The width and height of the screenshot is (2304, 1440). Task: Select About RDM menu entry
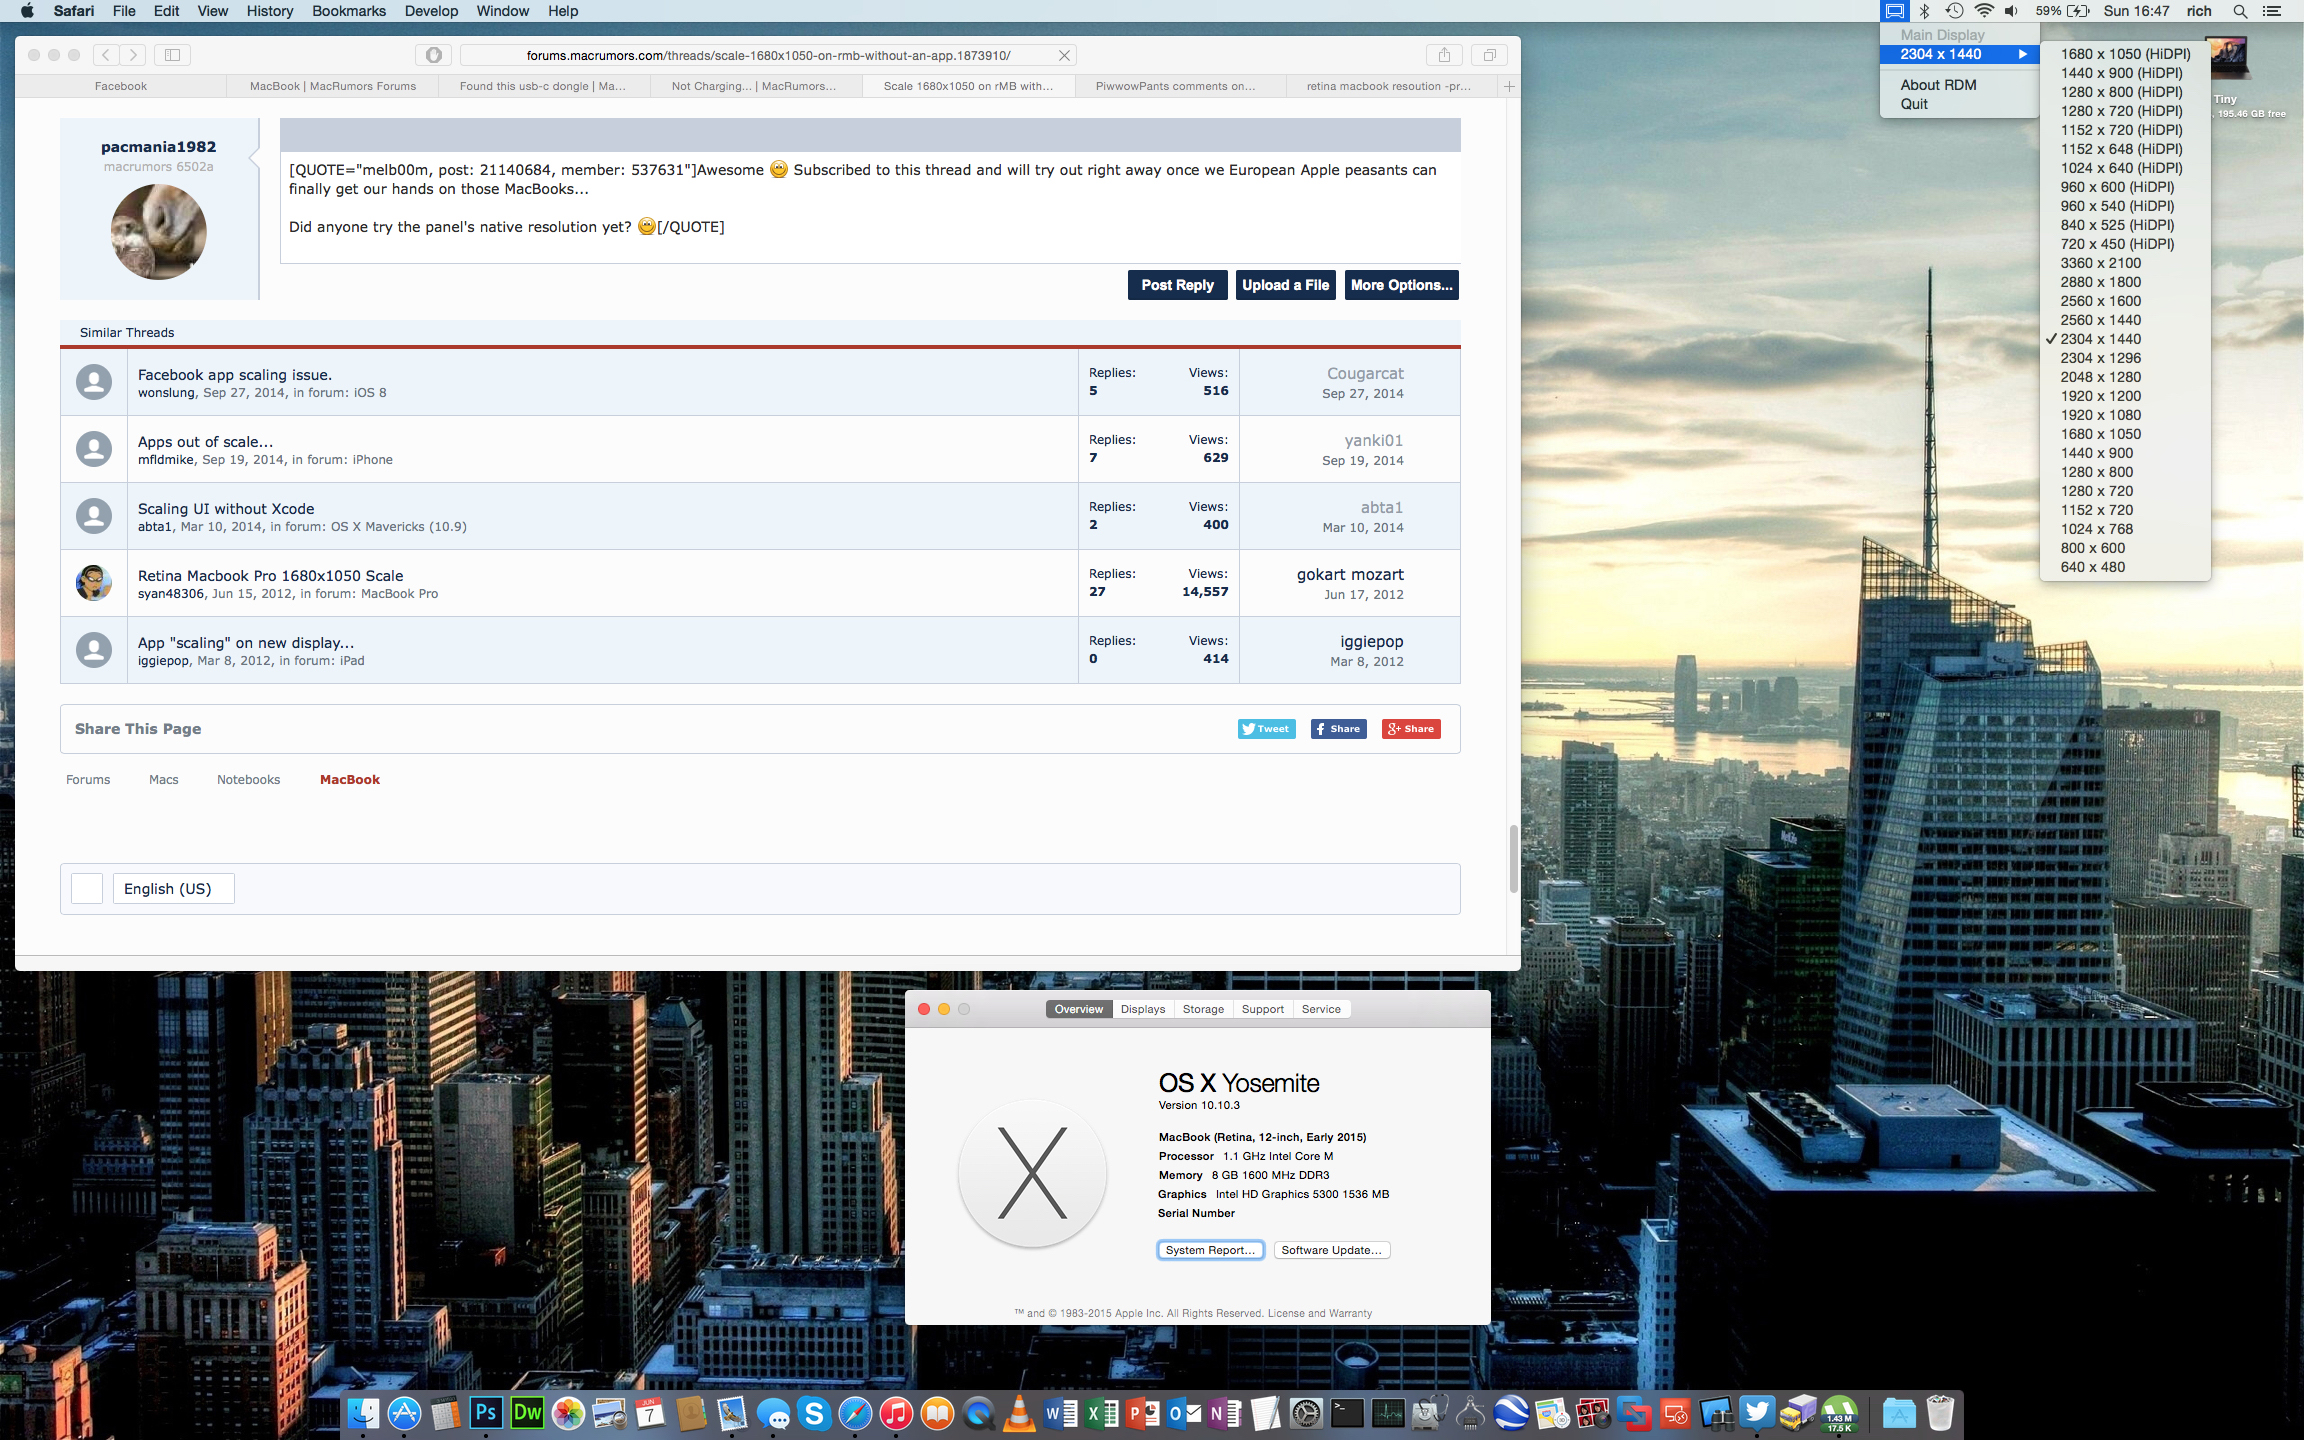click(x=1959, y=85)
